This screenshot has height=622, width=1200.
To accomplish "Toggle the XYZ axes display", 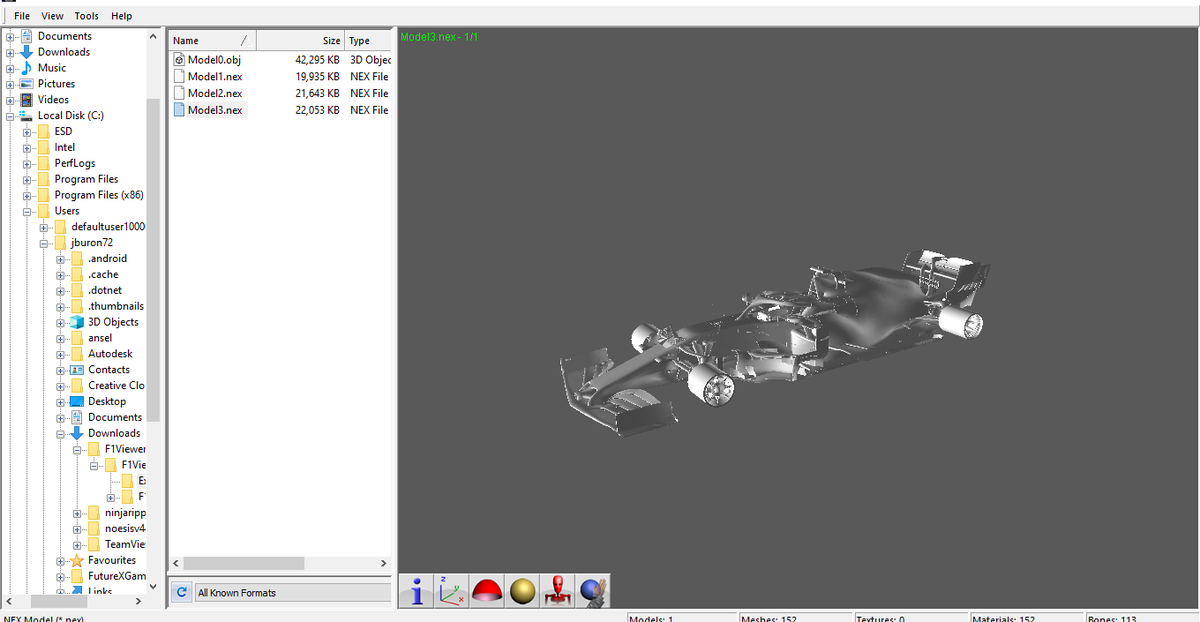I will click(x=451, y=591).
